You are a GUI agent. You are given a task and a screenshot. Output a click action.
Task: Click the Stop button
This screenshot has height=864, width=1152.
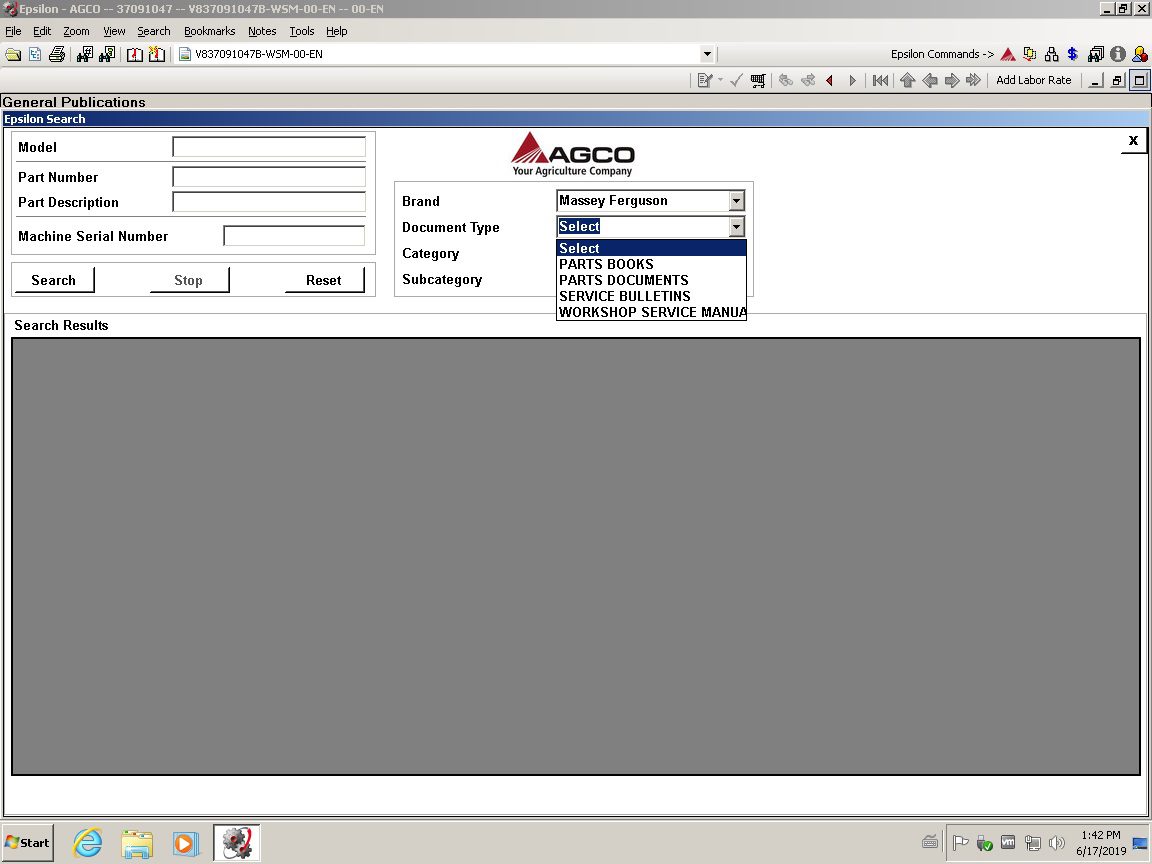click(x=189, y=280)
